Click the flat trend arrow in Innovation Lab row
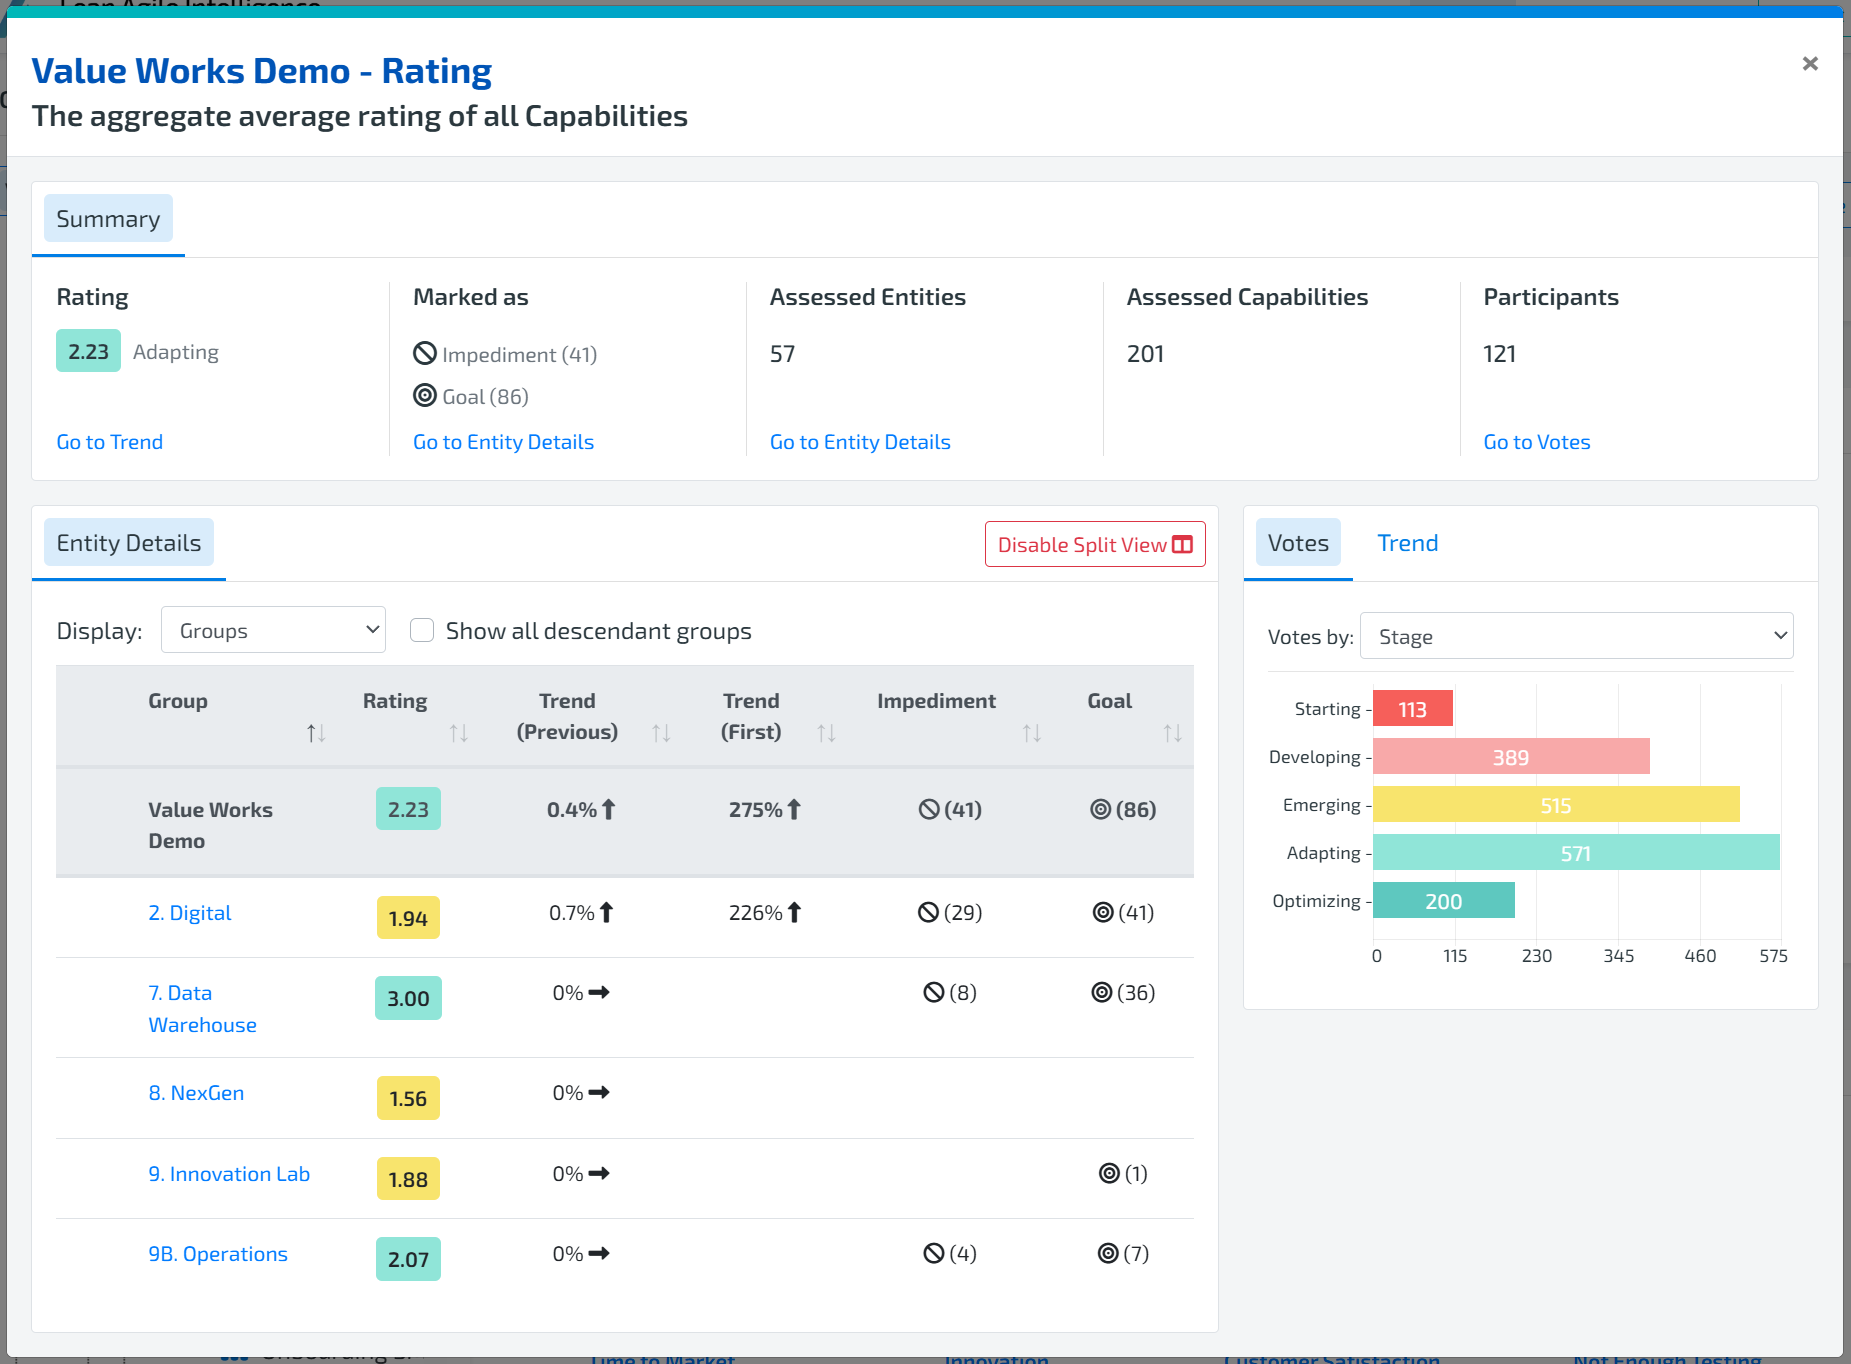Viewport: 1851px width, 1364px height. coord(599,1173)
